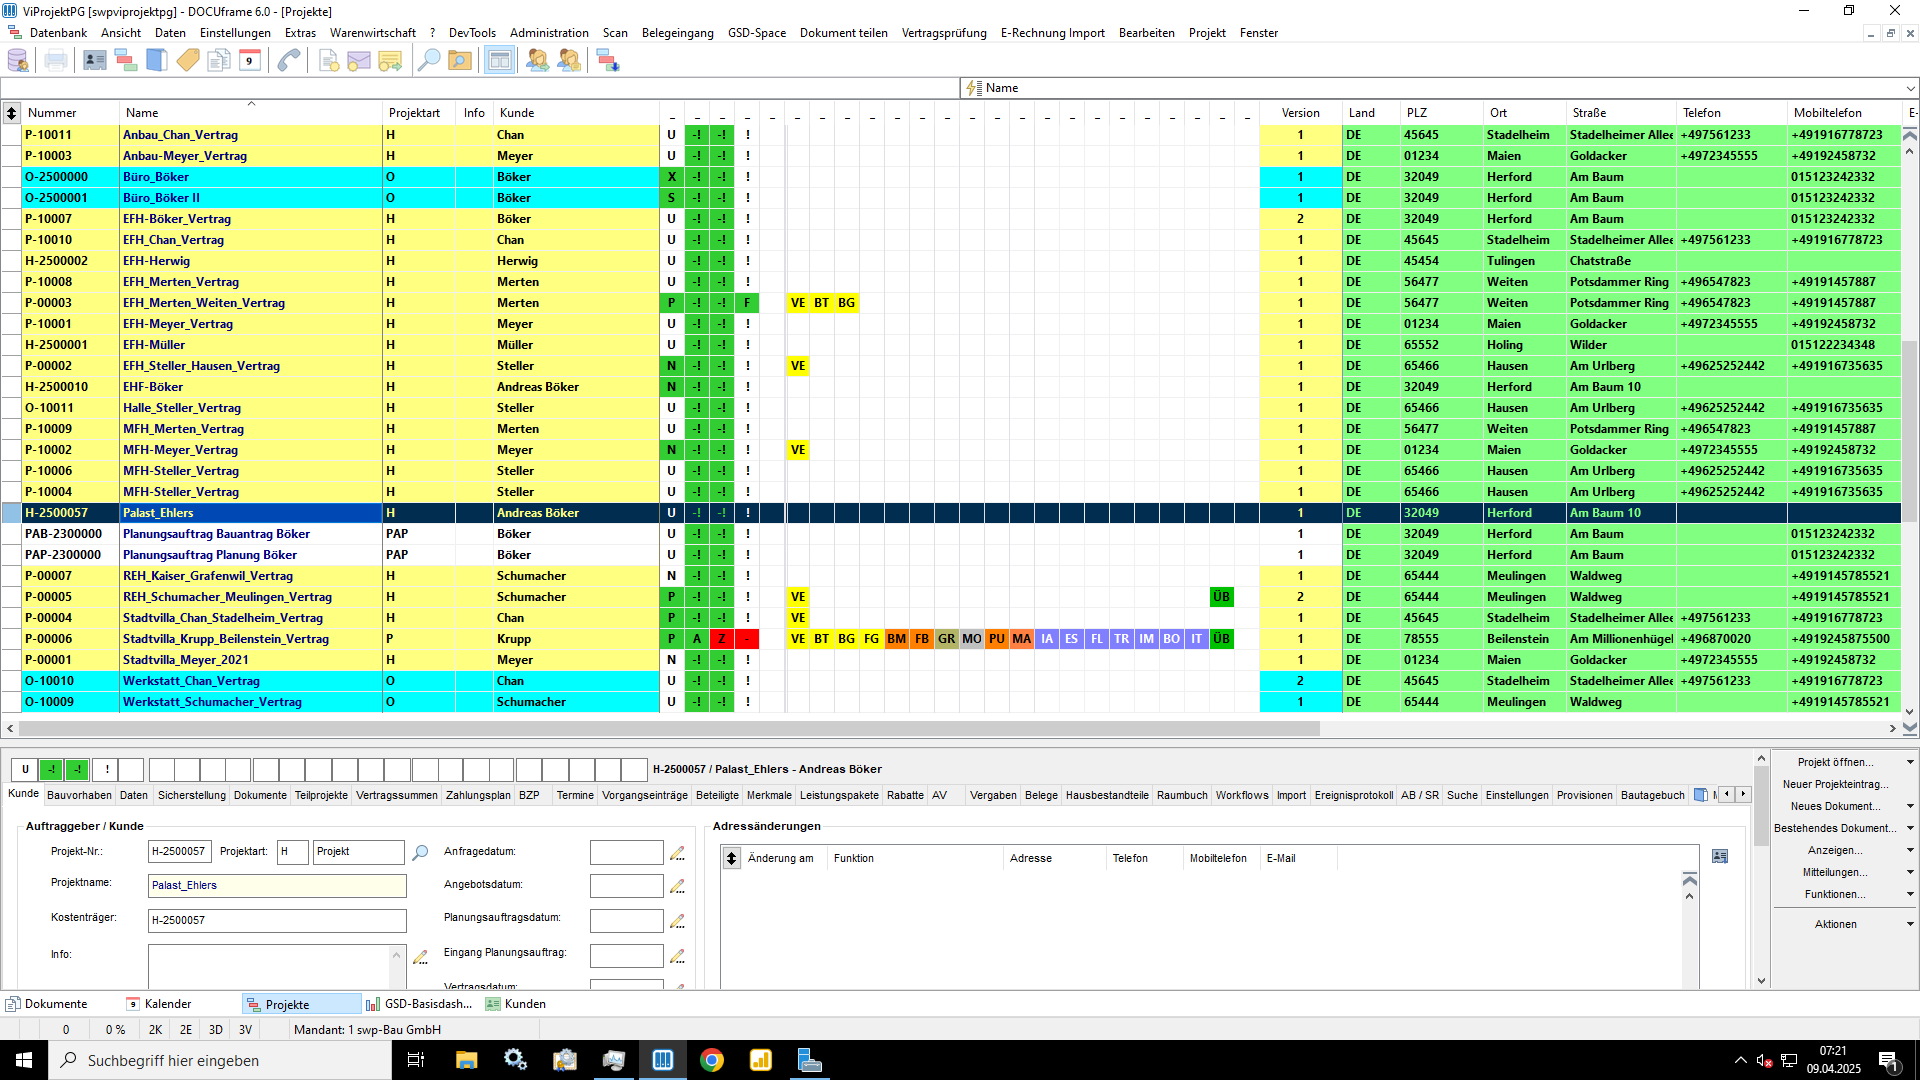Toggle the split layout view icon
The image size is (1920, 1080).
tap(499, 61)
